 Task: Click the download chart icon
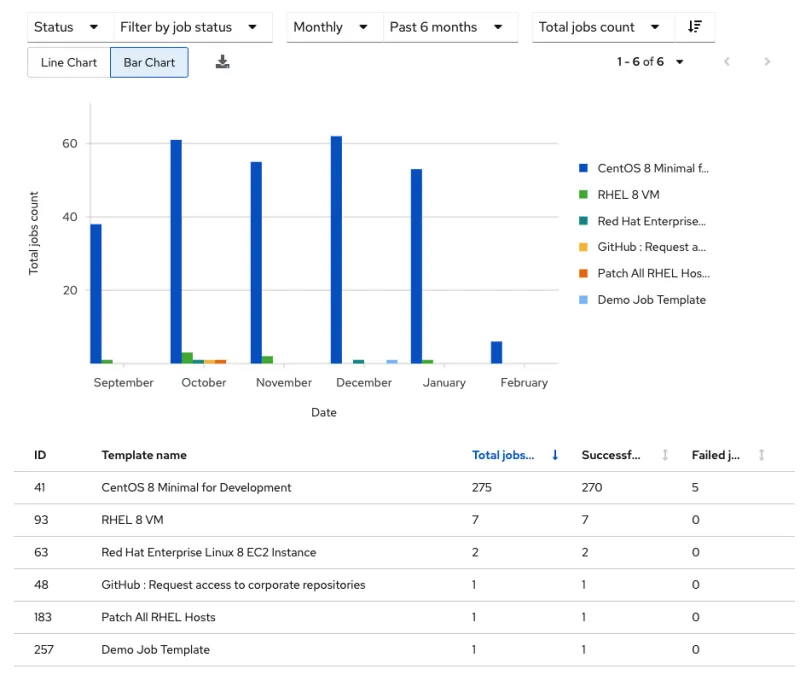tap(222, 61)
